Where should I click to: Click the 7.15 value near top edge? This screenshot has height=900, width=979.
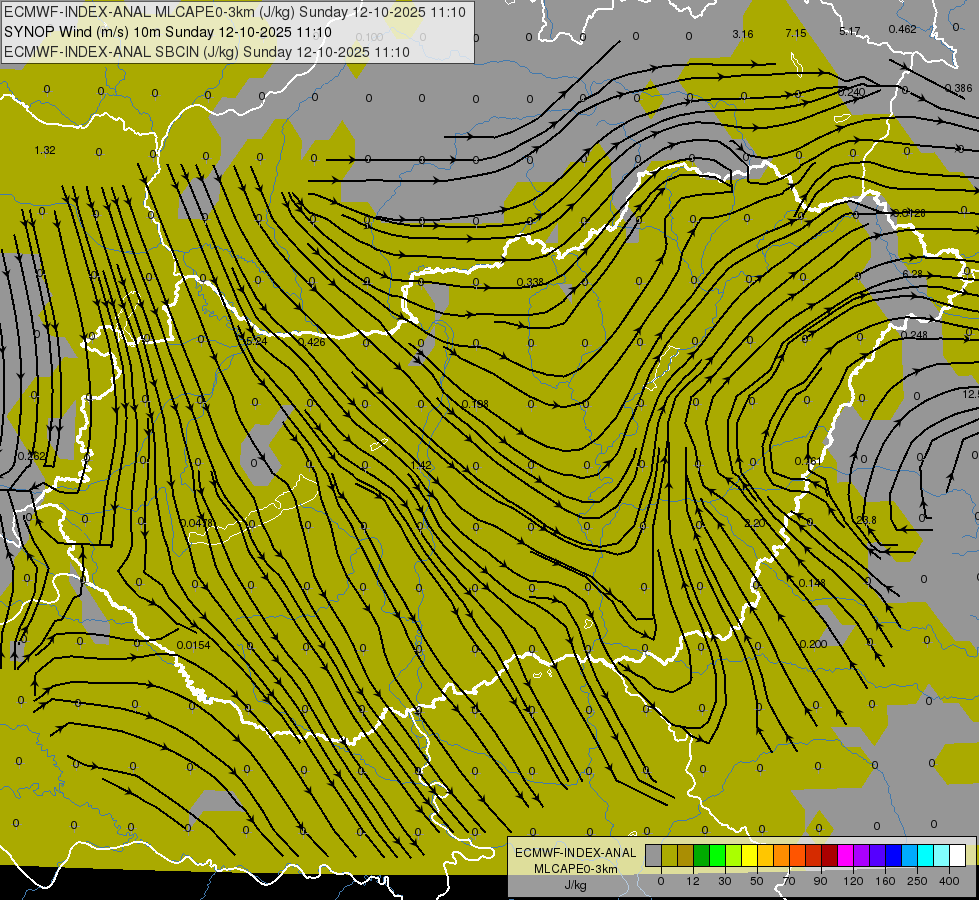[x=795, y=33]
